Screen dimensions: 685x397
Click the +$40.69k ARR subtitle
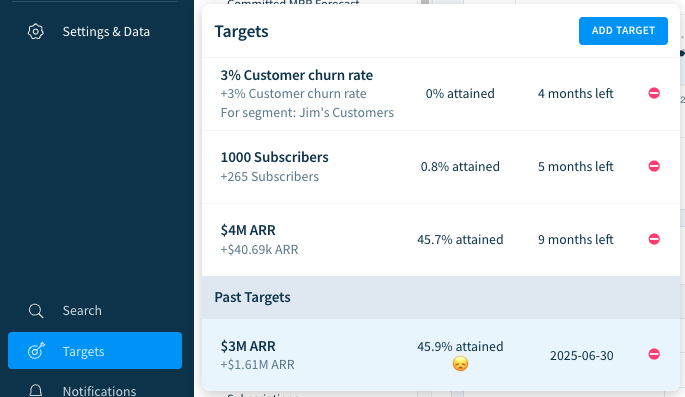coord(259,249)
